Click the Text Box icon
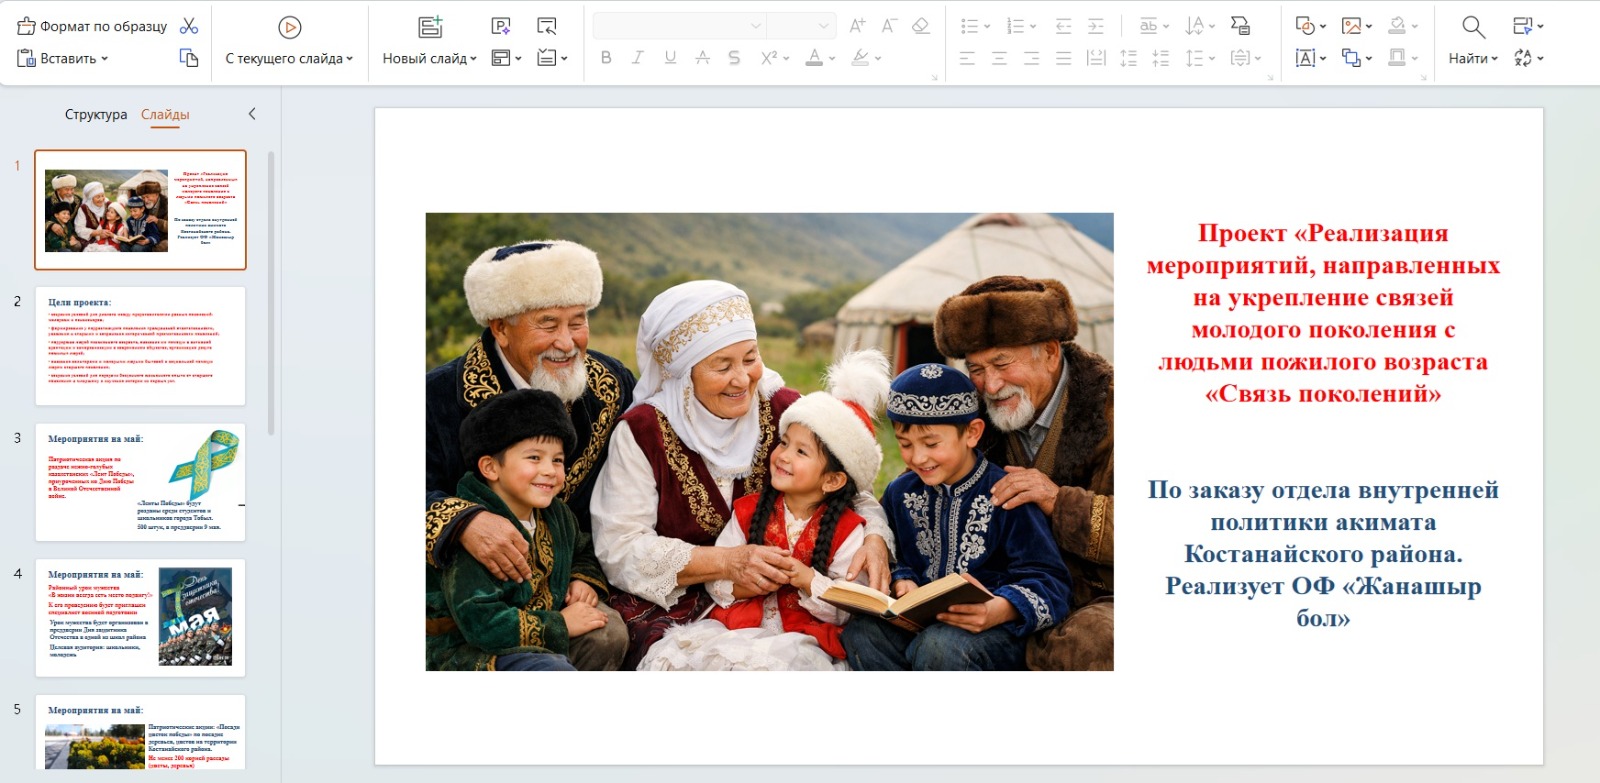 pyautogui.click(x=1305, y=58)
